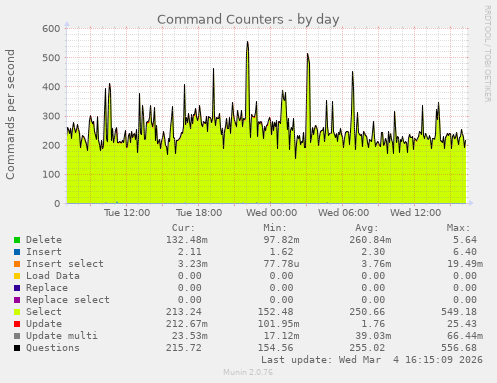
Task: Click the Select max value 549.18
Action: pos(459,312)
